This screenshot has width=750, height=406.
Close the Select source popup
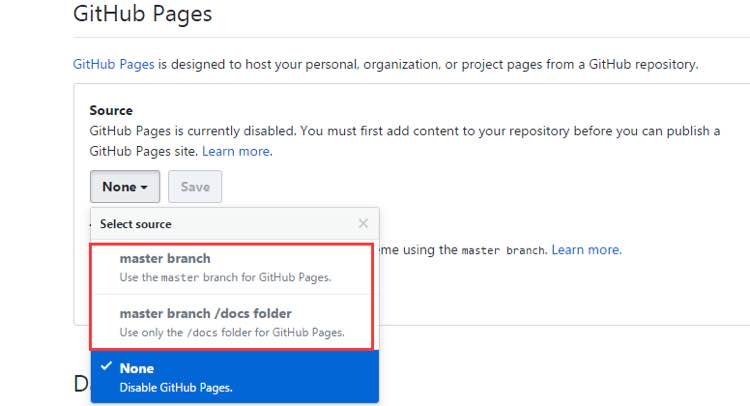pyautogui.click(x=363, y=224)
